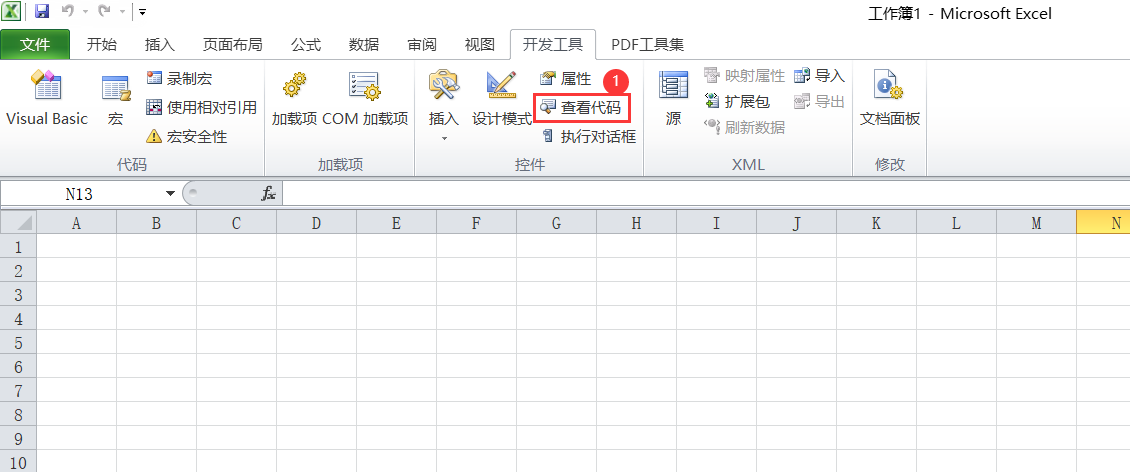Switch to the 视图 tab
The image size is (1130, 472).
pyautogui.click(x=479, y=45)
